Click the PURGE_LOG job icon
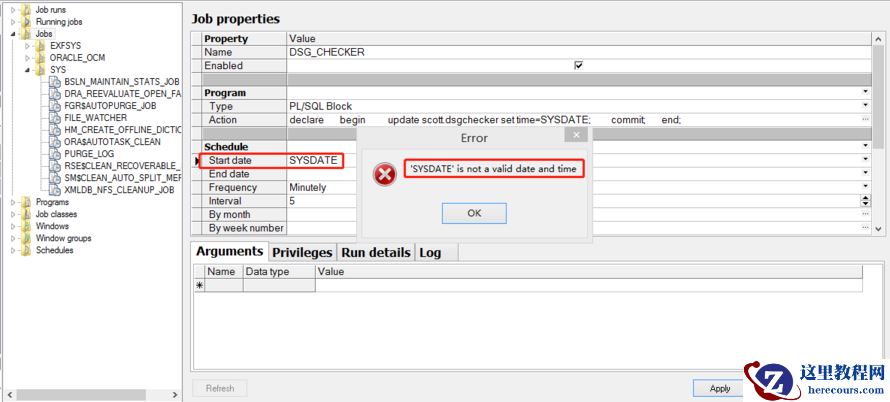This screenshot has width=890, height=402. click(x=54, y=153)
